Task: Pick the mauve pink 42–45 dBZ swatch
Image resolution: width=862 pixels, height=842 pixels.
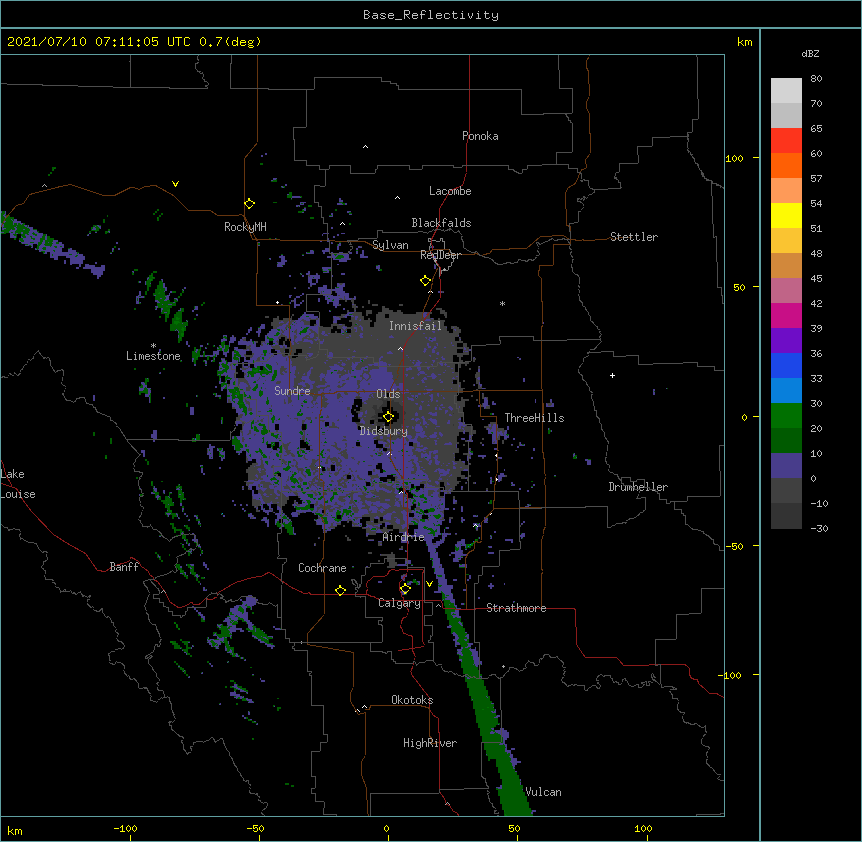Action: pos(786,290)
